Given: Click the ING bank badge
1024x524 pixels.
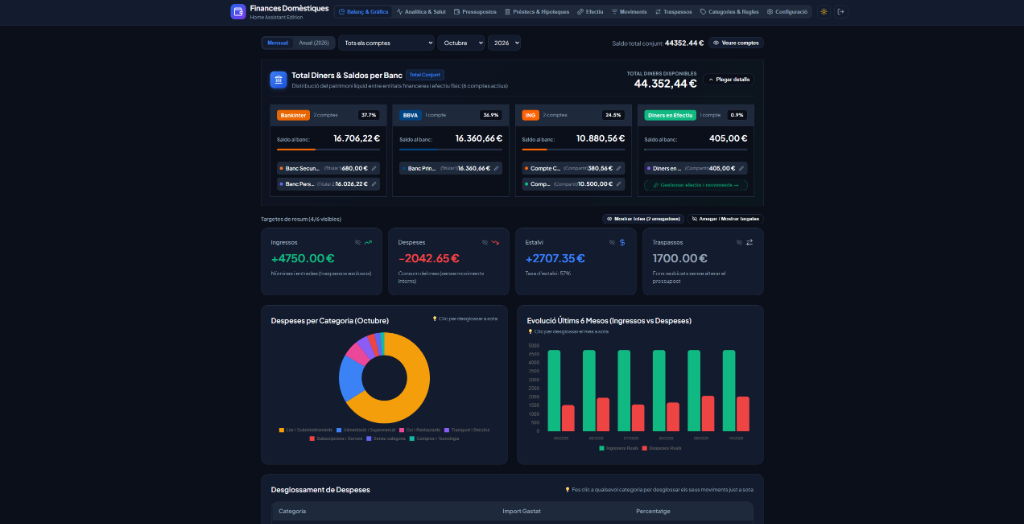Looking at the screenshot, I should pyautogui.click(x=530, y=115).
